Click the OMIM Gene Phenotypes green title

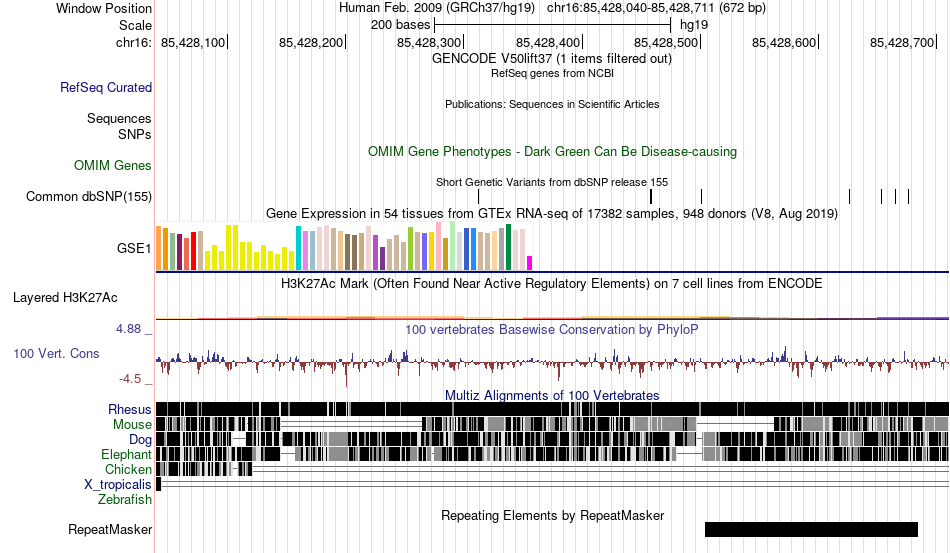[x=552, y=151]
